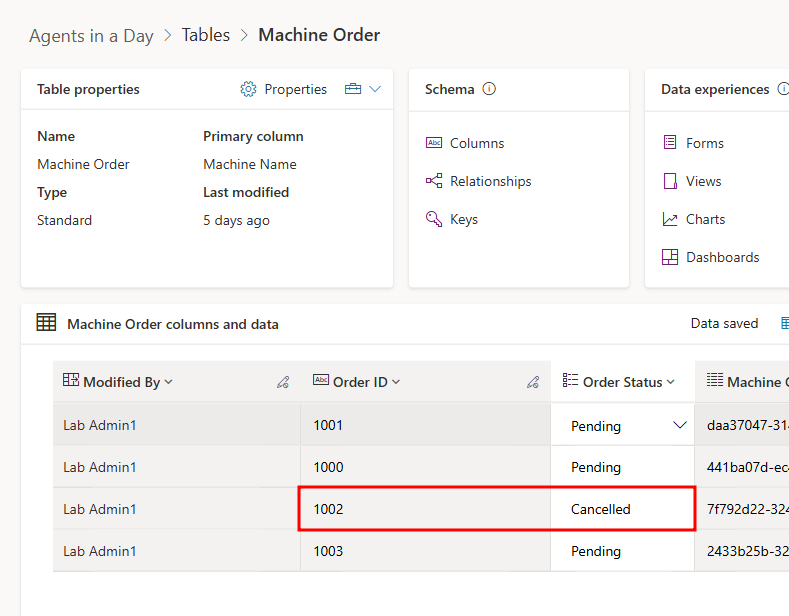
Task: Click the Relationships icon in Schema
Action: pos(434,181)
